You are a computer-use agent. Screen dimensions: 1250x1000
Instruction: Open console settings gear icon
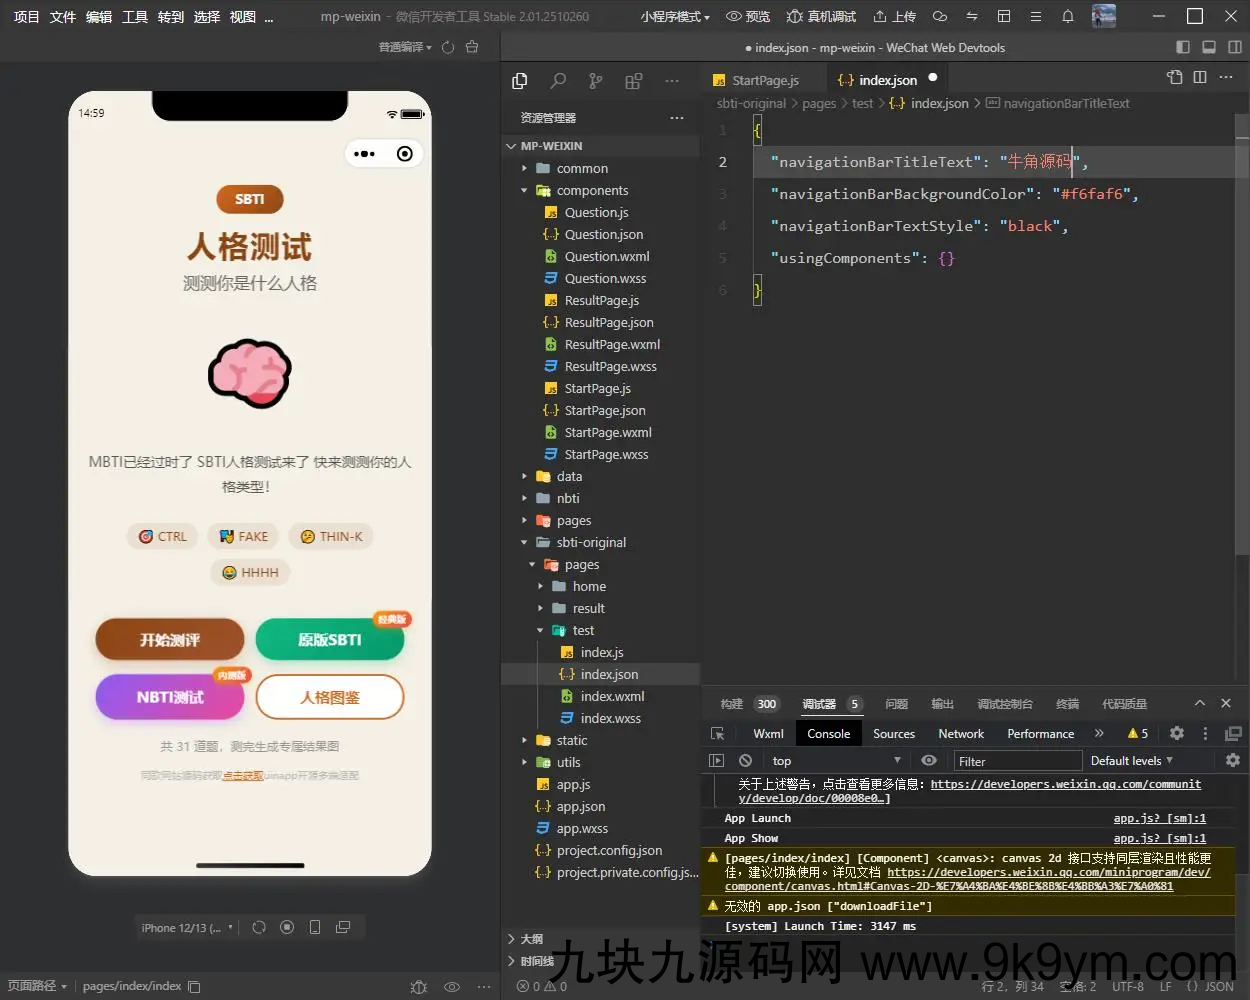(x=1233, y=761)
